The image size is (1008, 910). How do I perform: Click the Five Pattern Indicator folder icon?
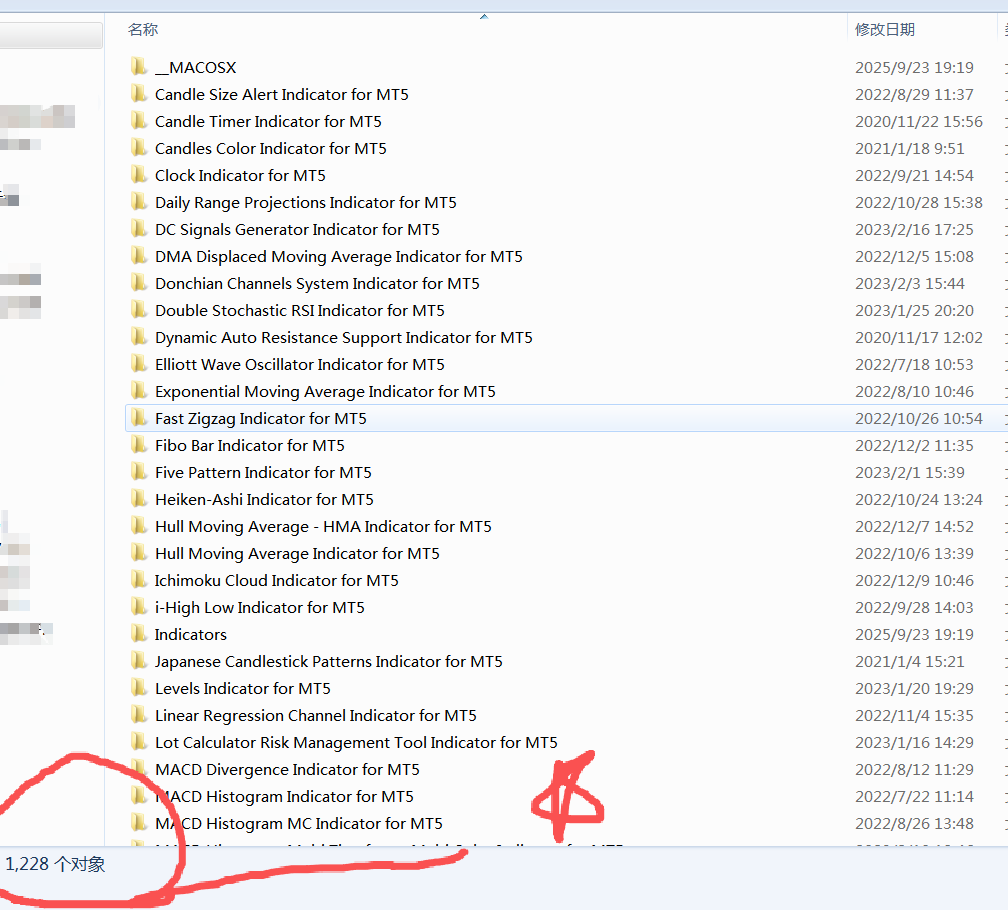pyautogui.click(x=139, y=472)
